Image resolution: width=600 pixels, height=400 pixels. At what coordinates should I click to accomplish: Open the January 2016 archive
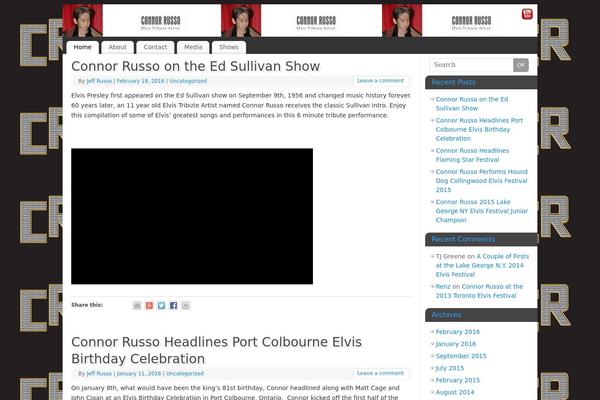coord(456,344)
